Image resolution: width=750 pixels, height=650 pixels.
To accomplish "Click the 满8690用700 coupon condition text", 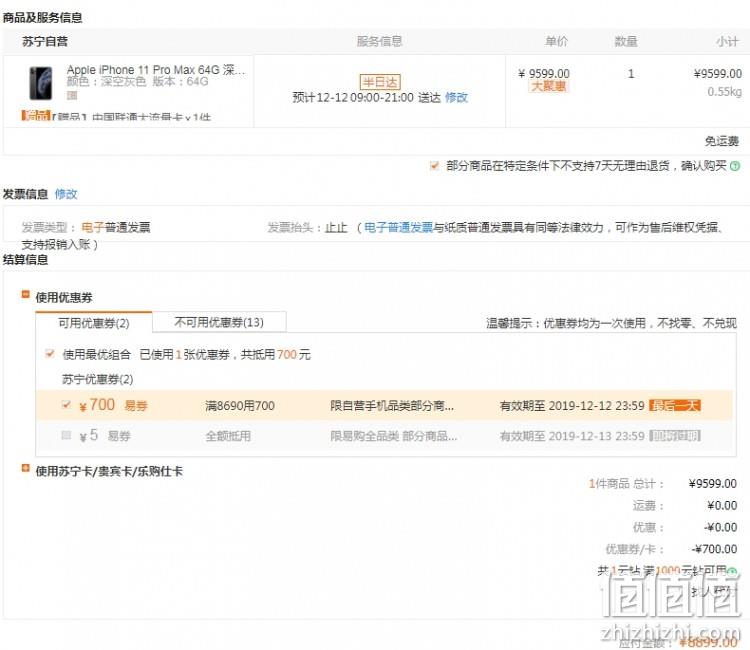I will [240, 406].
